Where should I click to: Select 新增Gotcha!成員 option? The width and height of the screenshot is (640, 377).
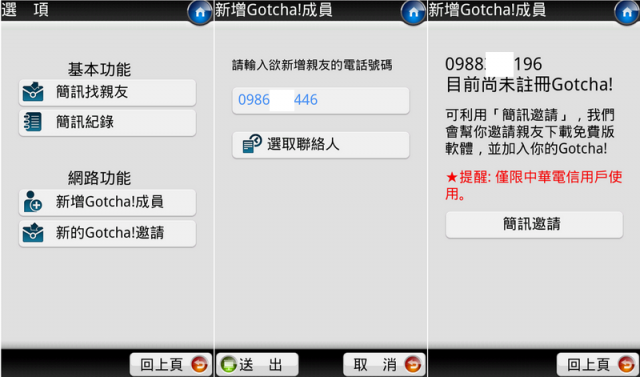107,202
